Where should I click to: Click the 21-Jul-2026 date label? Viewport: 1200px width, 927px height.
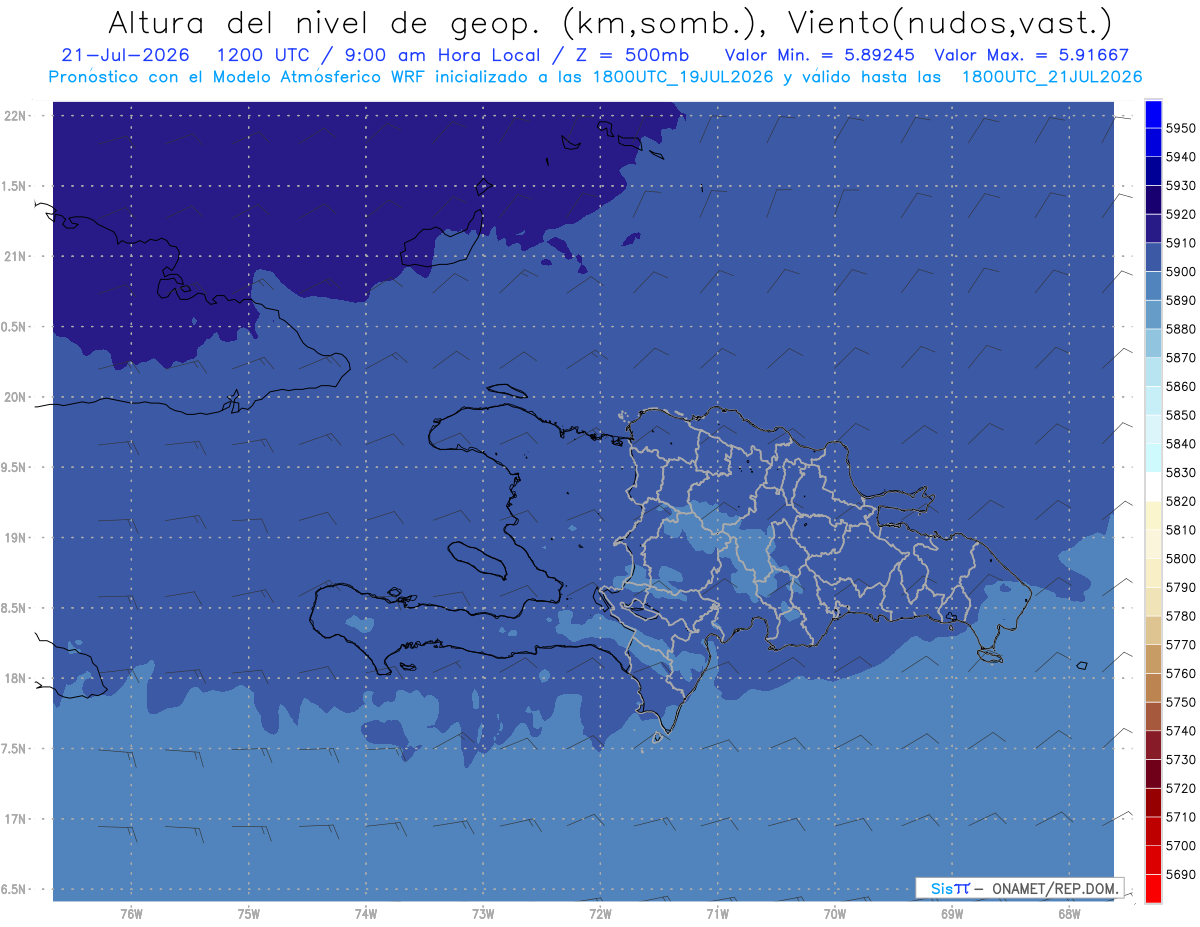coord(119,55)
